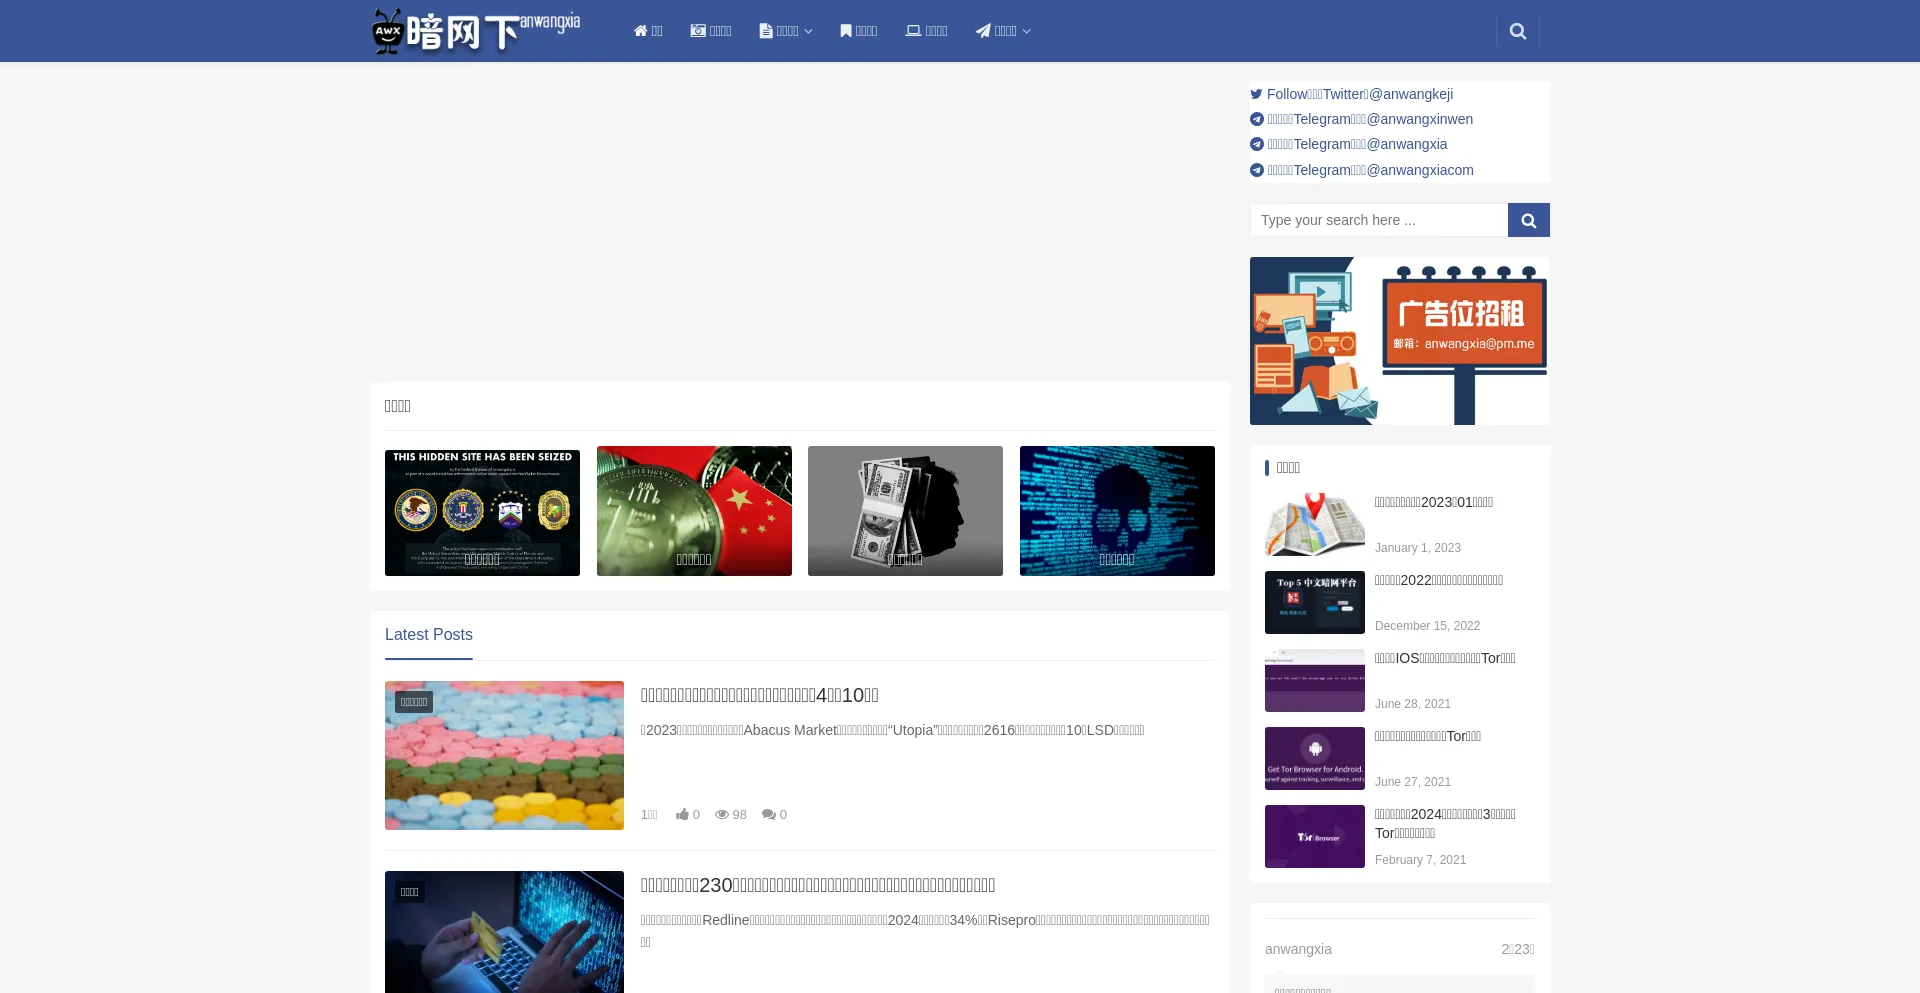Select the Latest Posts tab
The width and height of the screenshot is (1920, 993).
point(428,635)
